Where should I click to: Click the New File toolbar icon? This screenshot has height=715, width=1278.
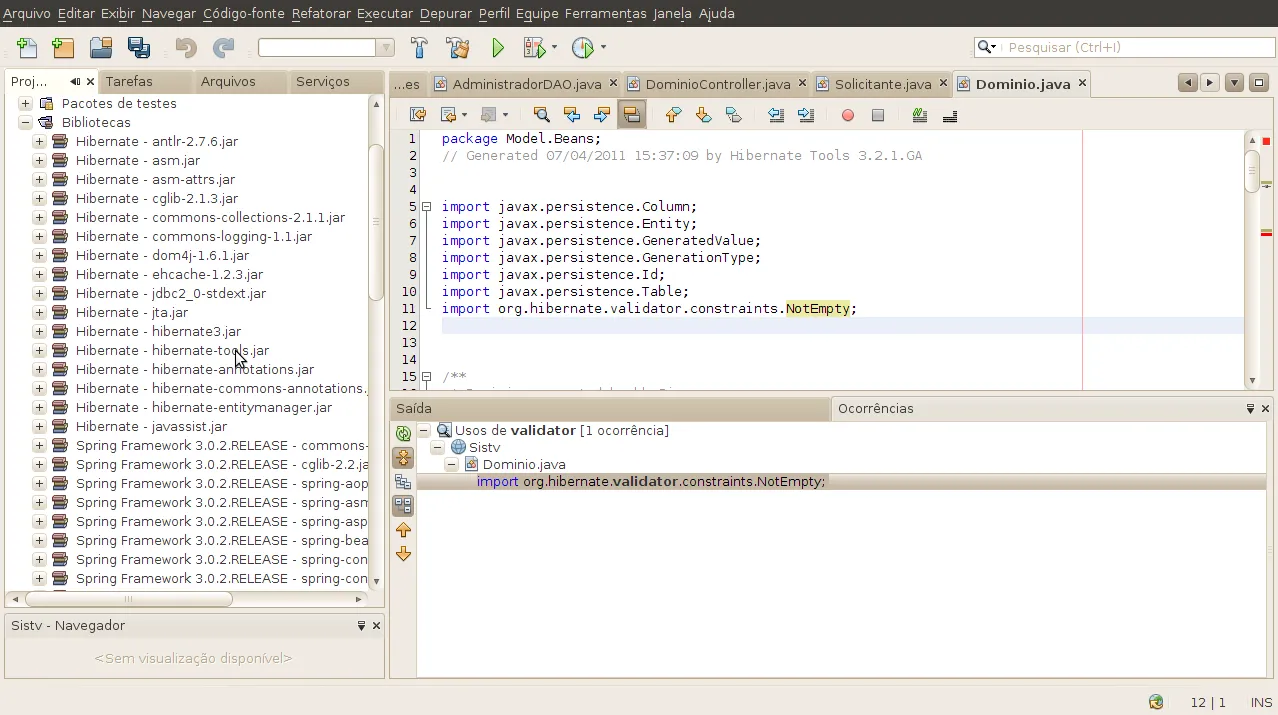27,47
